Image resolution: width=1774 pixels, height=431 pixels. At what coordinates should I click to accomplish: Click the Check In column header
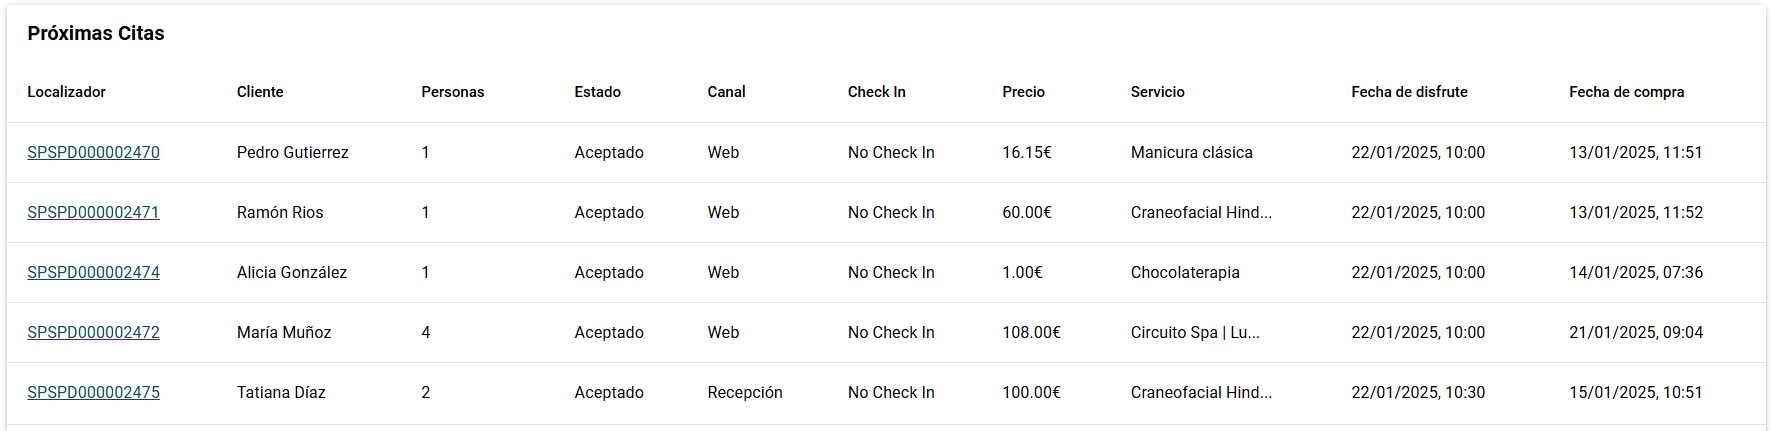(877, 92)
